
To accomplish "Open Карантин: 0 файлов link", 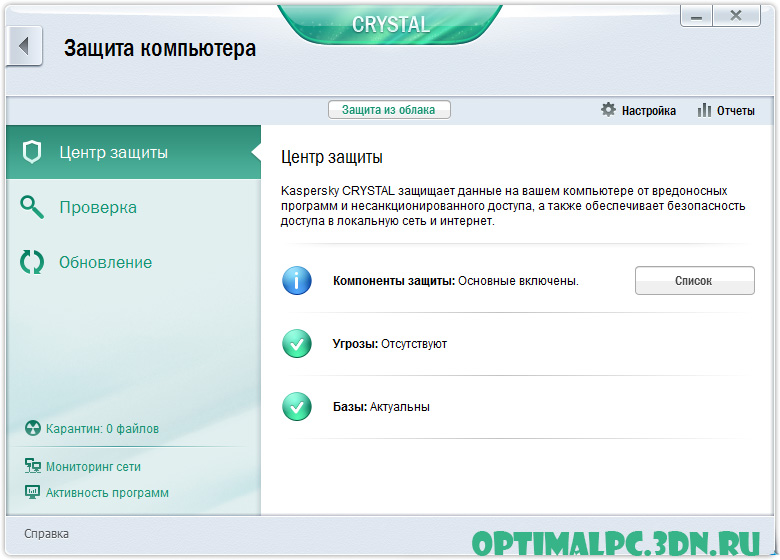I will tap(102, 429).
